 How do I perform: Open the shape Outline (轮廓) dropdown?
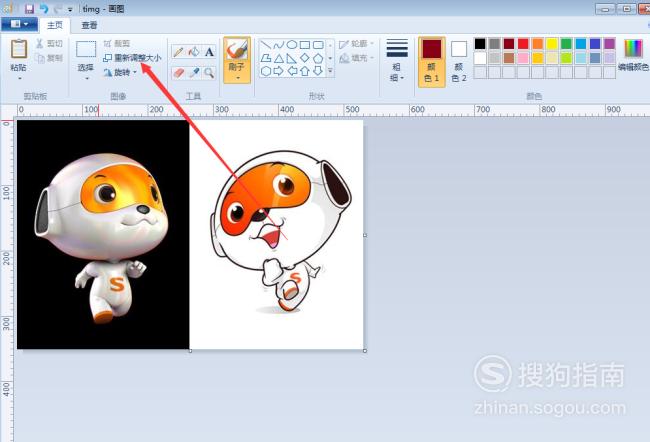357,44
